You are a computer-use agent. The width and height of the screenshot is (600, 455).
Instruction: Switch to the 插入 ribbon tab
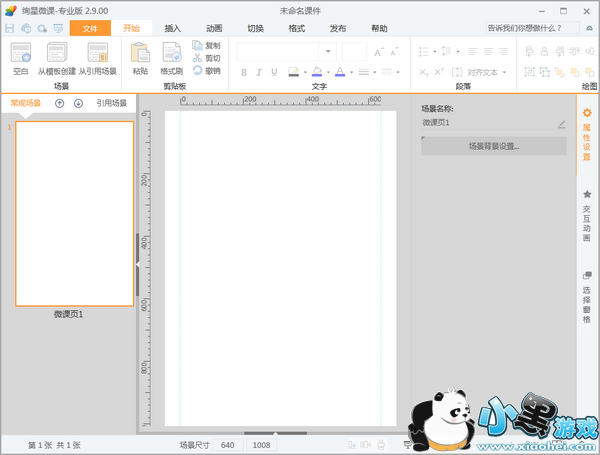point(172,28)
